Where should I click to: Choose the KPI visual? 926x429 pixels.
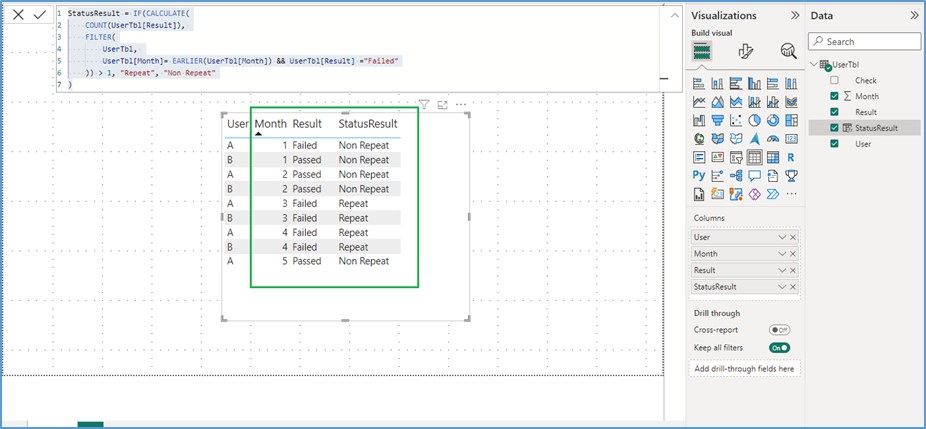click(x=718, y=157)
